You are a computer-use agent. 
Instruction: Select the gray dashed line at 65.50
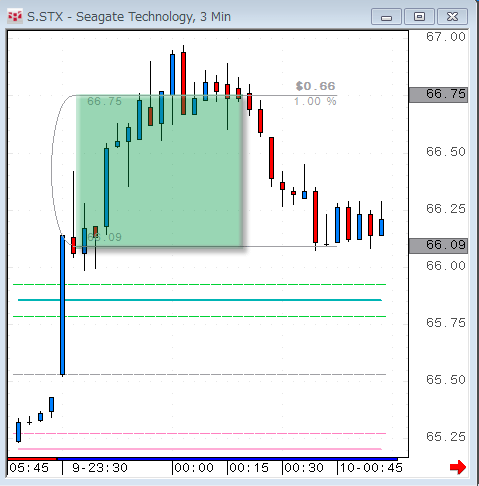click(200, 374)
